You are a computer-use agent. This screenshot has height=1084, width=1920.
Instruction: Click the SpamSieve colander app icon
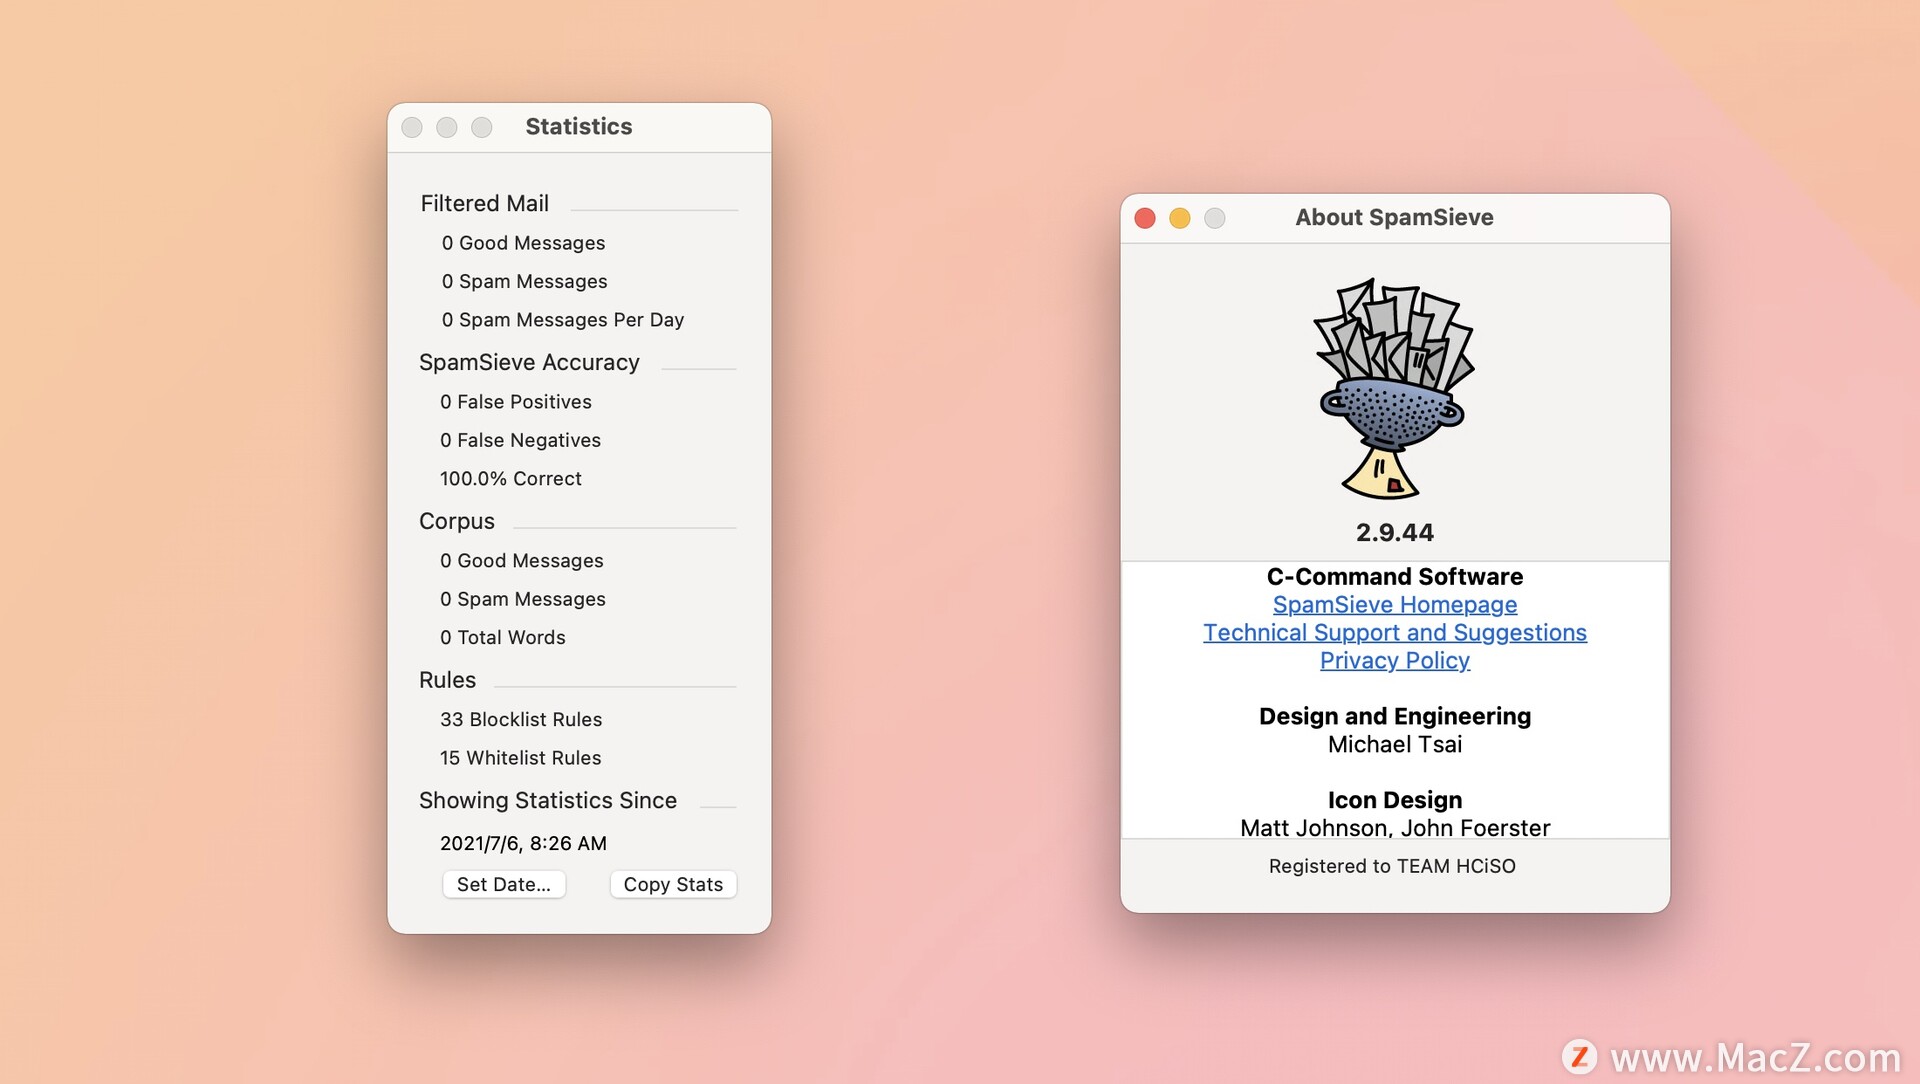[1393, 388]
